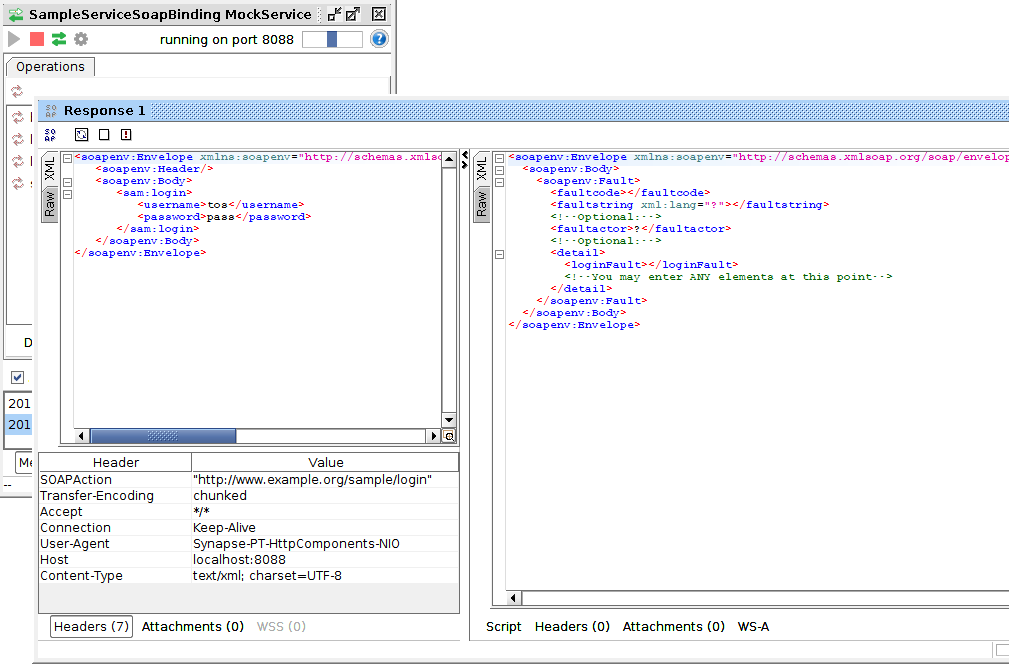
Task: Show the response WS-A tab
Action: [753, 627]
